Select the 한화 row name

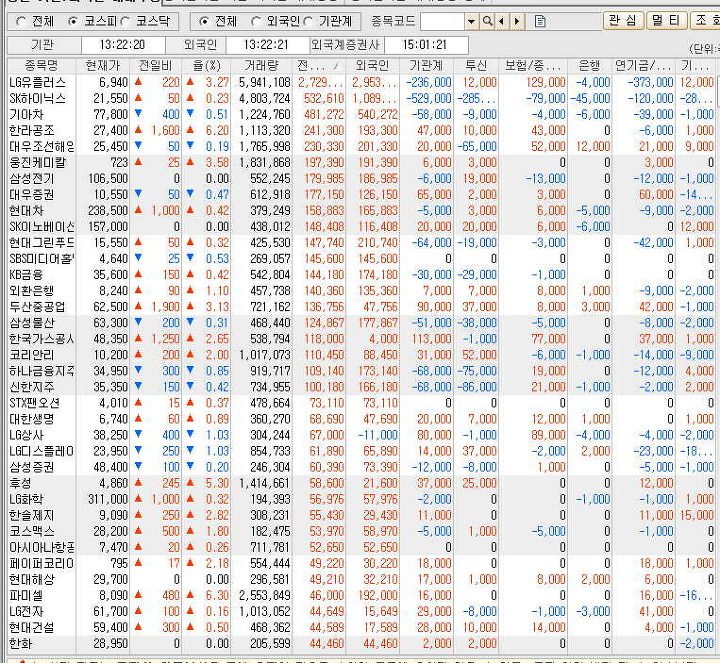click(21, 644)
